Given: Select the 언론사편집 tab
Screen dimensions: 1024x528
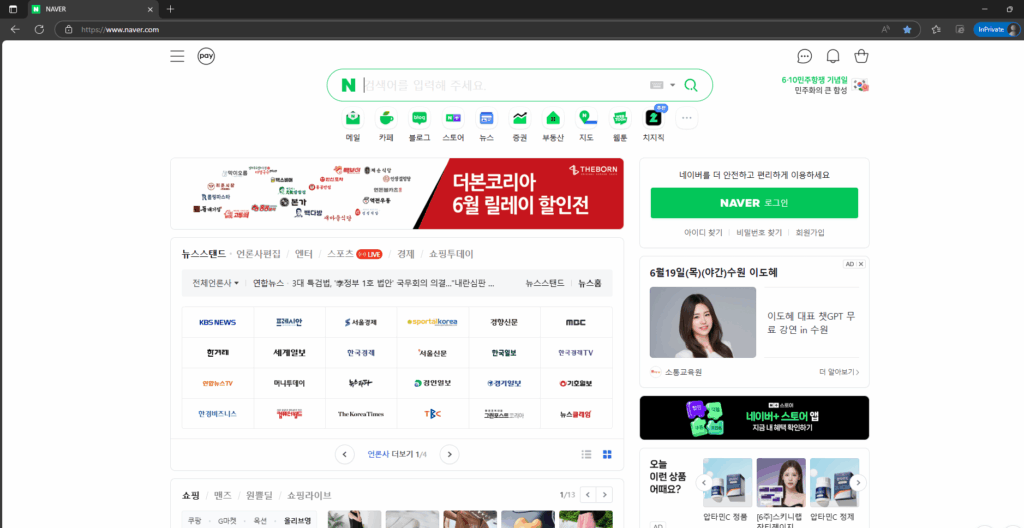Looking at the screenshot, I should click(259, 254).
